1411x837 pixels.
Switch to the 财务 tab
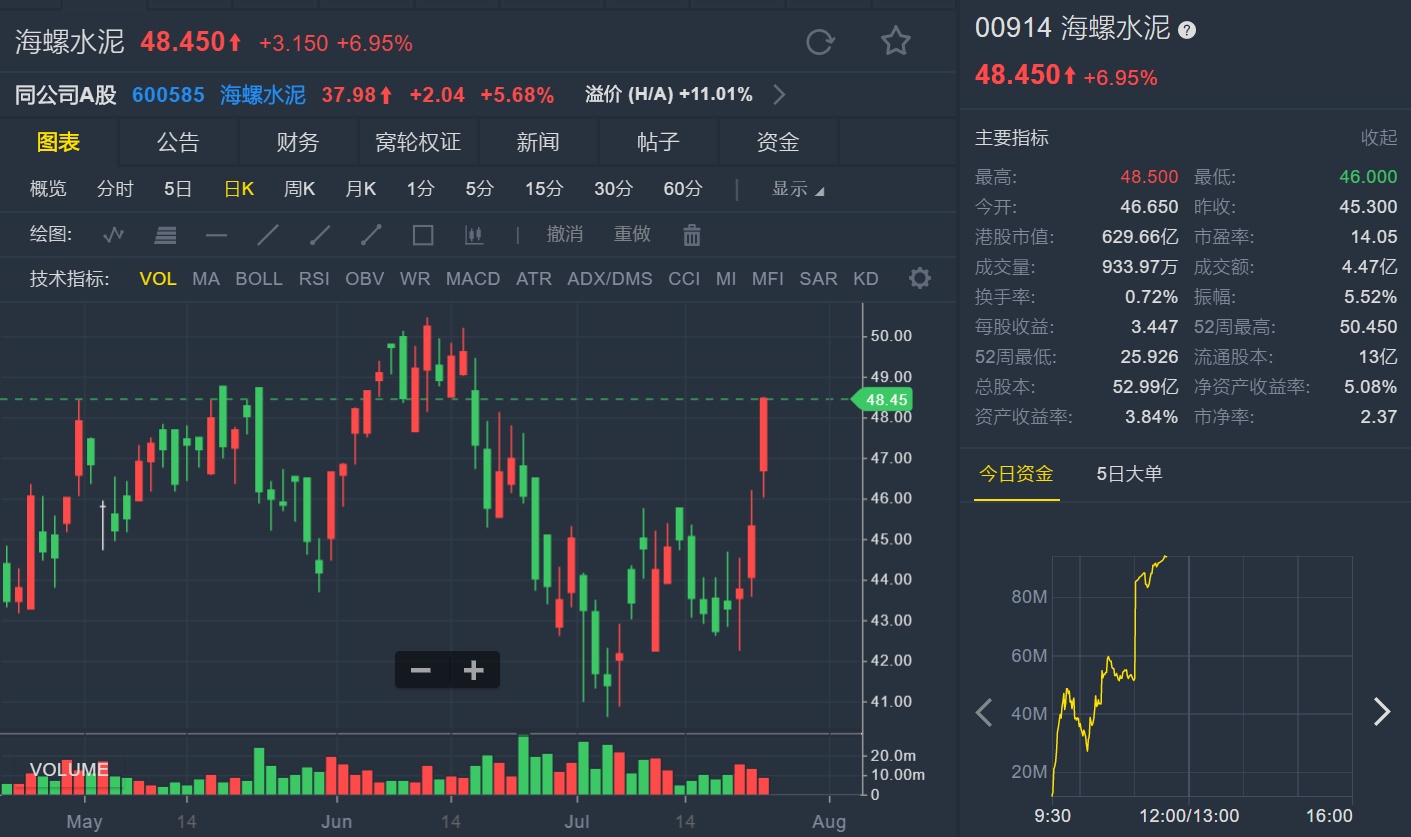297,143
